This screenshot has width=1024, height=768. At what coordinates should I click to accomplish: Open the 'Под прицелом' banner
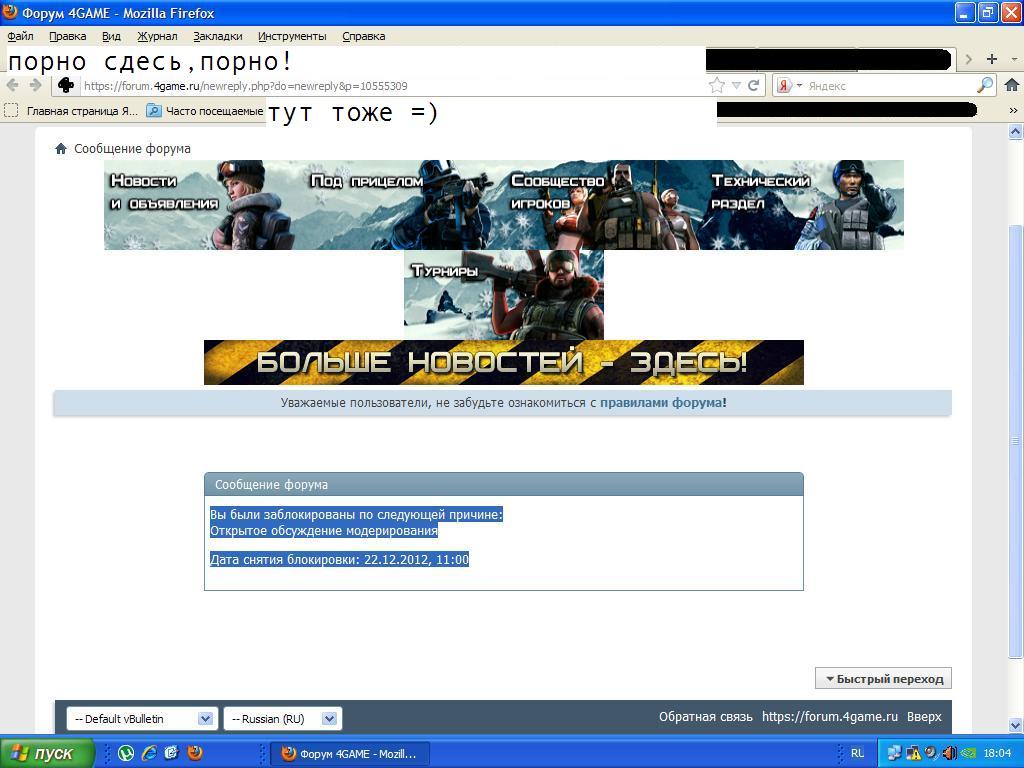pos(404,205)
